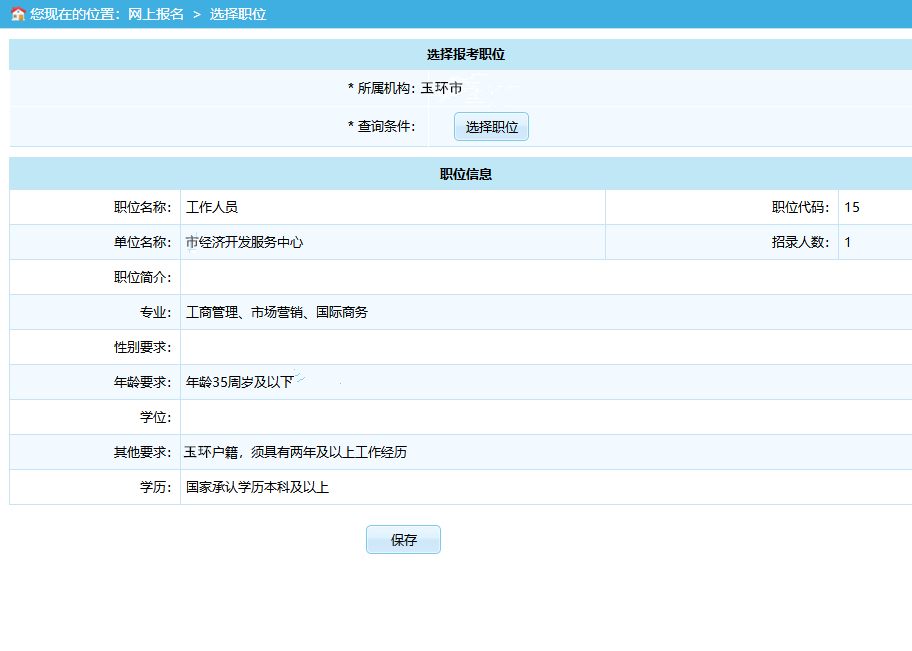Click the empty 职位简介 value cell

[x=545, y=278]
